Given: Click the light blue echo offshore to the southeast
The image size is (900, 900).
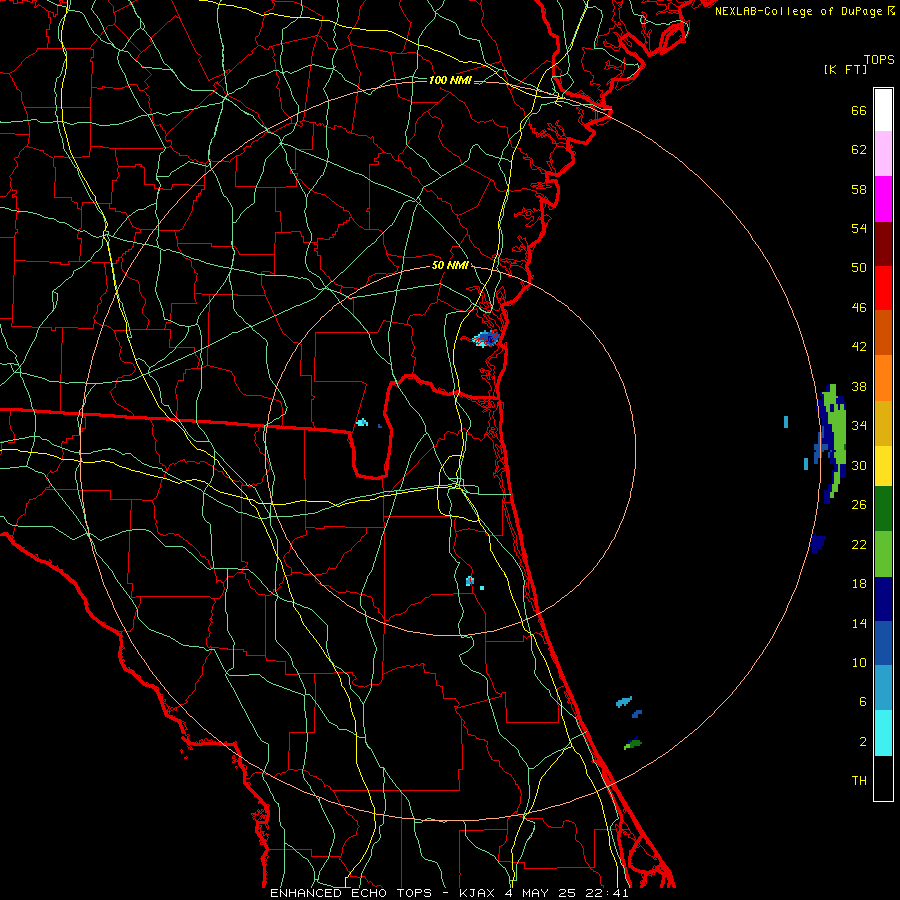Looking at the screenshot, I should (x=624, y=701).
